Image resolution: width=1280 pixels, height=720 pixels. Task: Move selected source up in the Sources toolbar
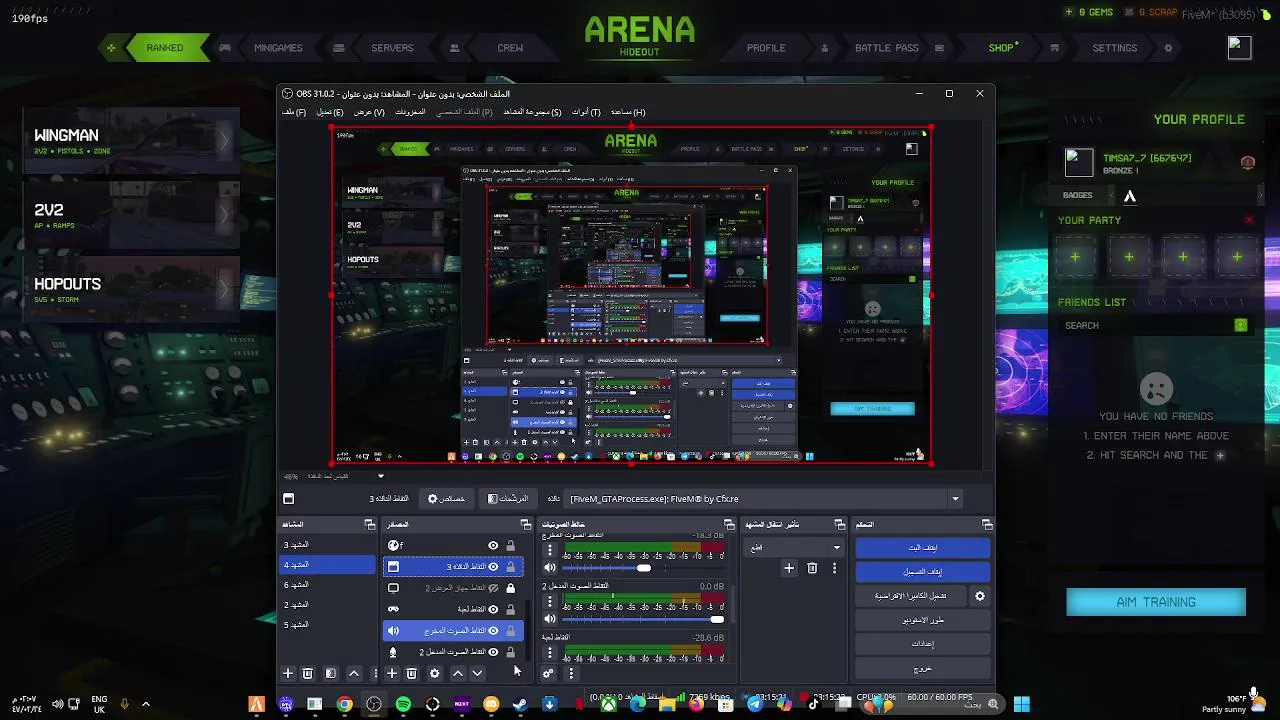458,674
